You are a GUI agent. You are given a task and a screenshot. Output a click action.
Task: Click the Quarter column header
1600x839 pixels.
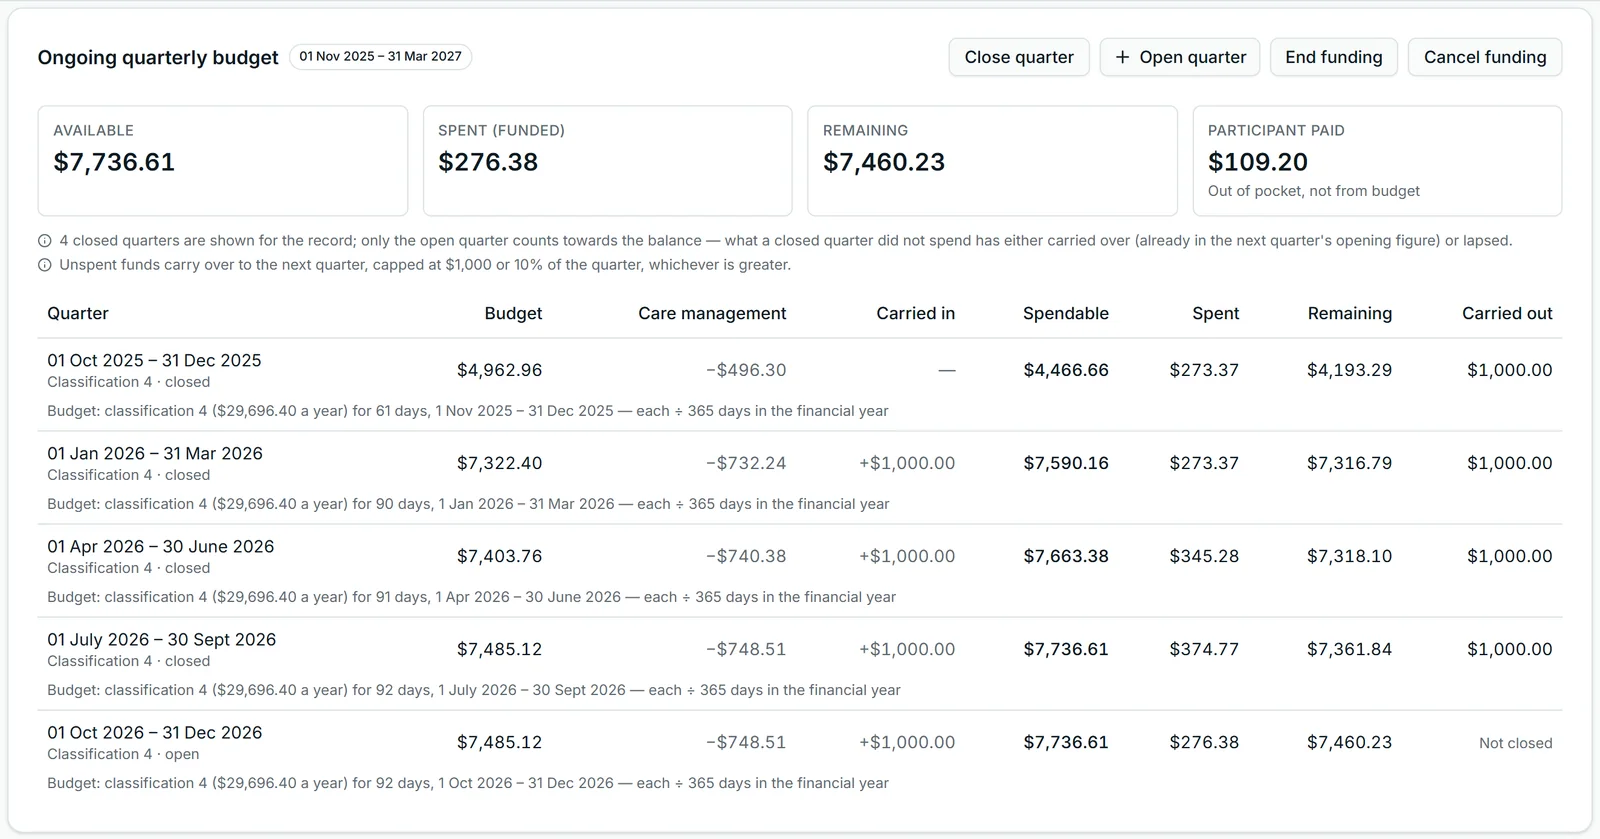78,313
